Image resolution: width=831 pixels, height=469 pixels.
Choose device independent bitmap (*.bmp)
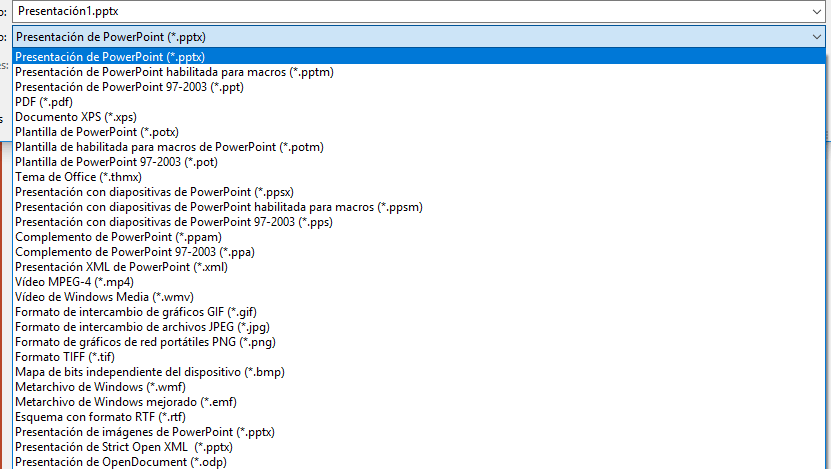419,372
